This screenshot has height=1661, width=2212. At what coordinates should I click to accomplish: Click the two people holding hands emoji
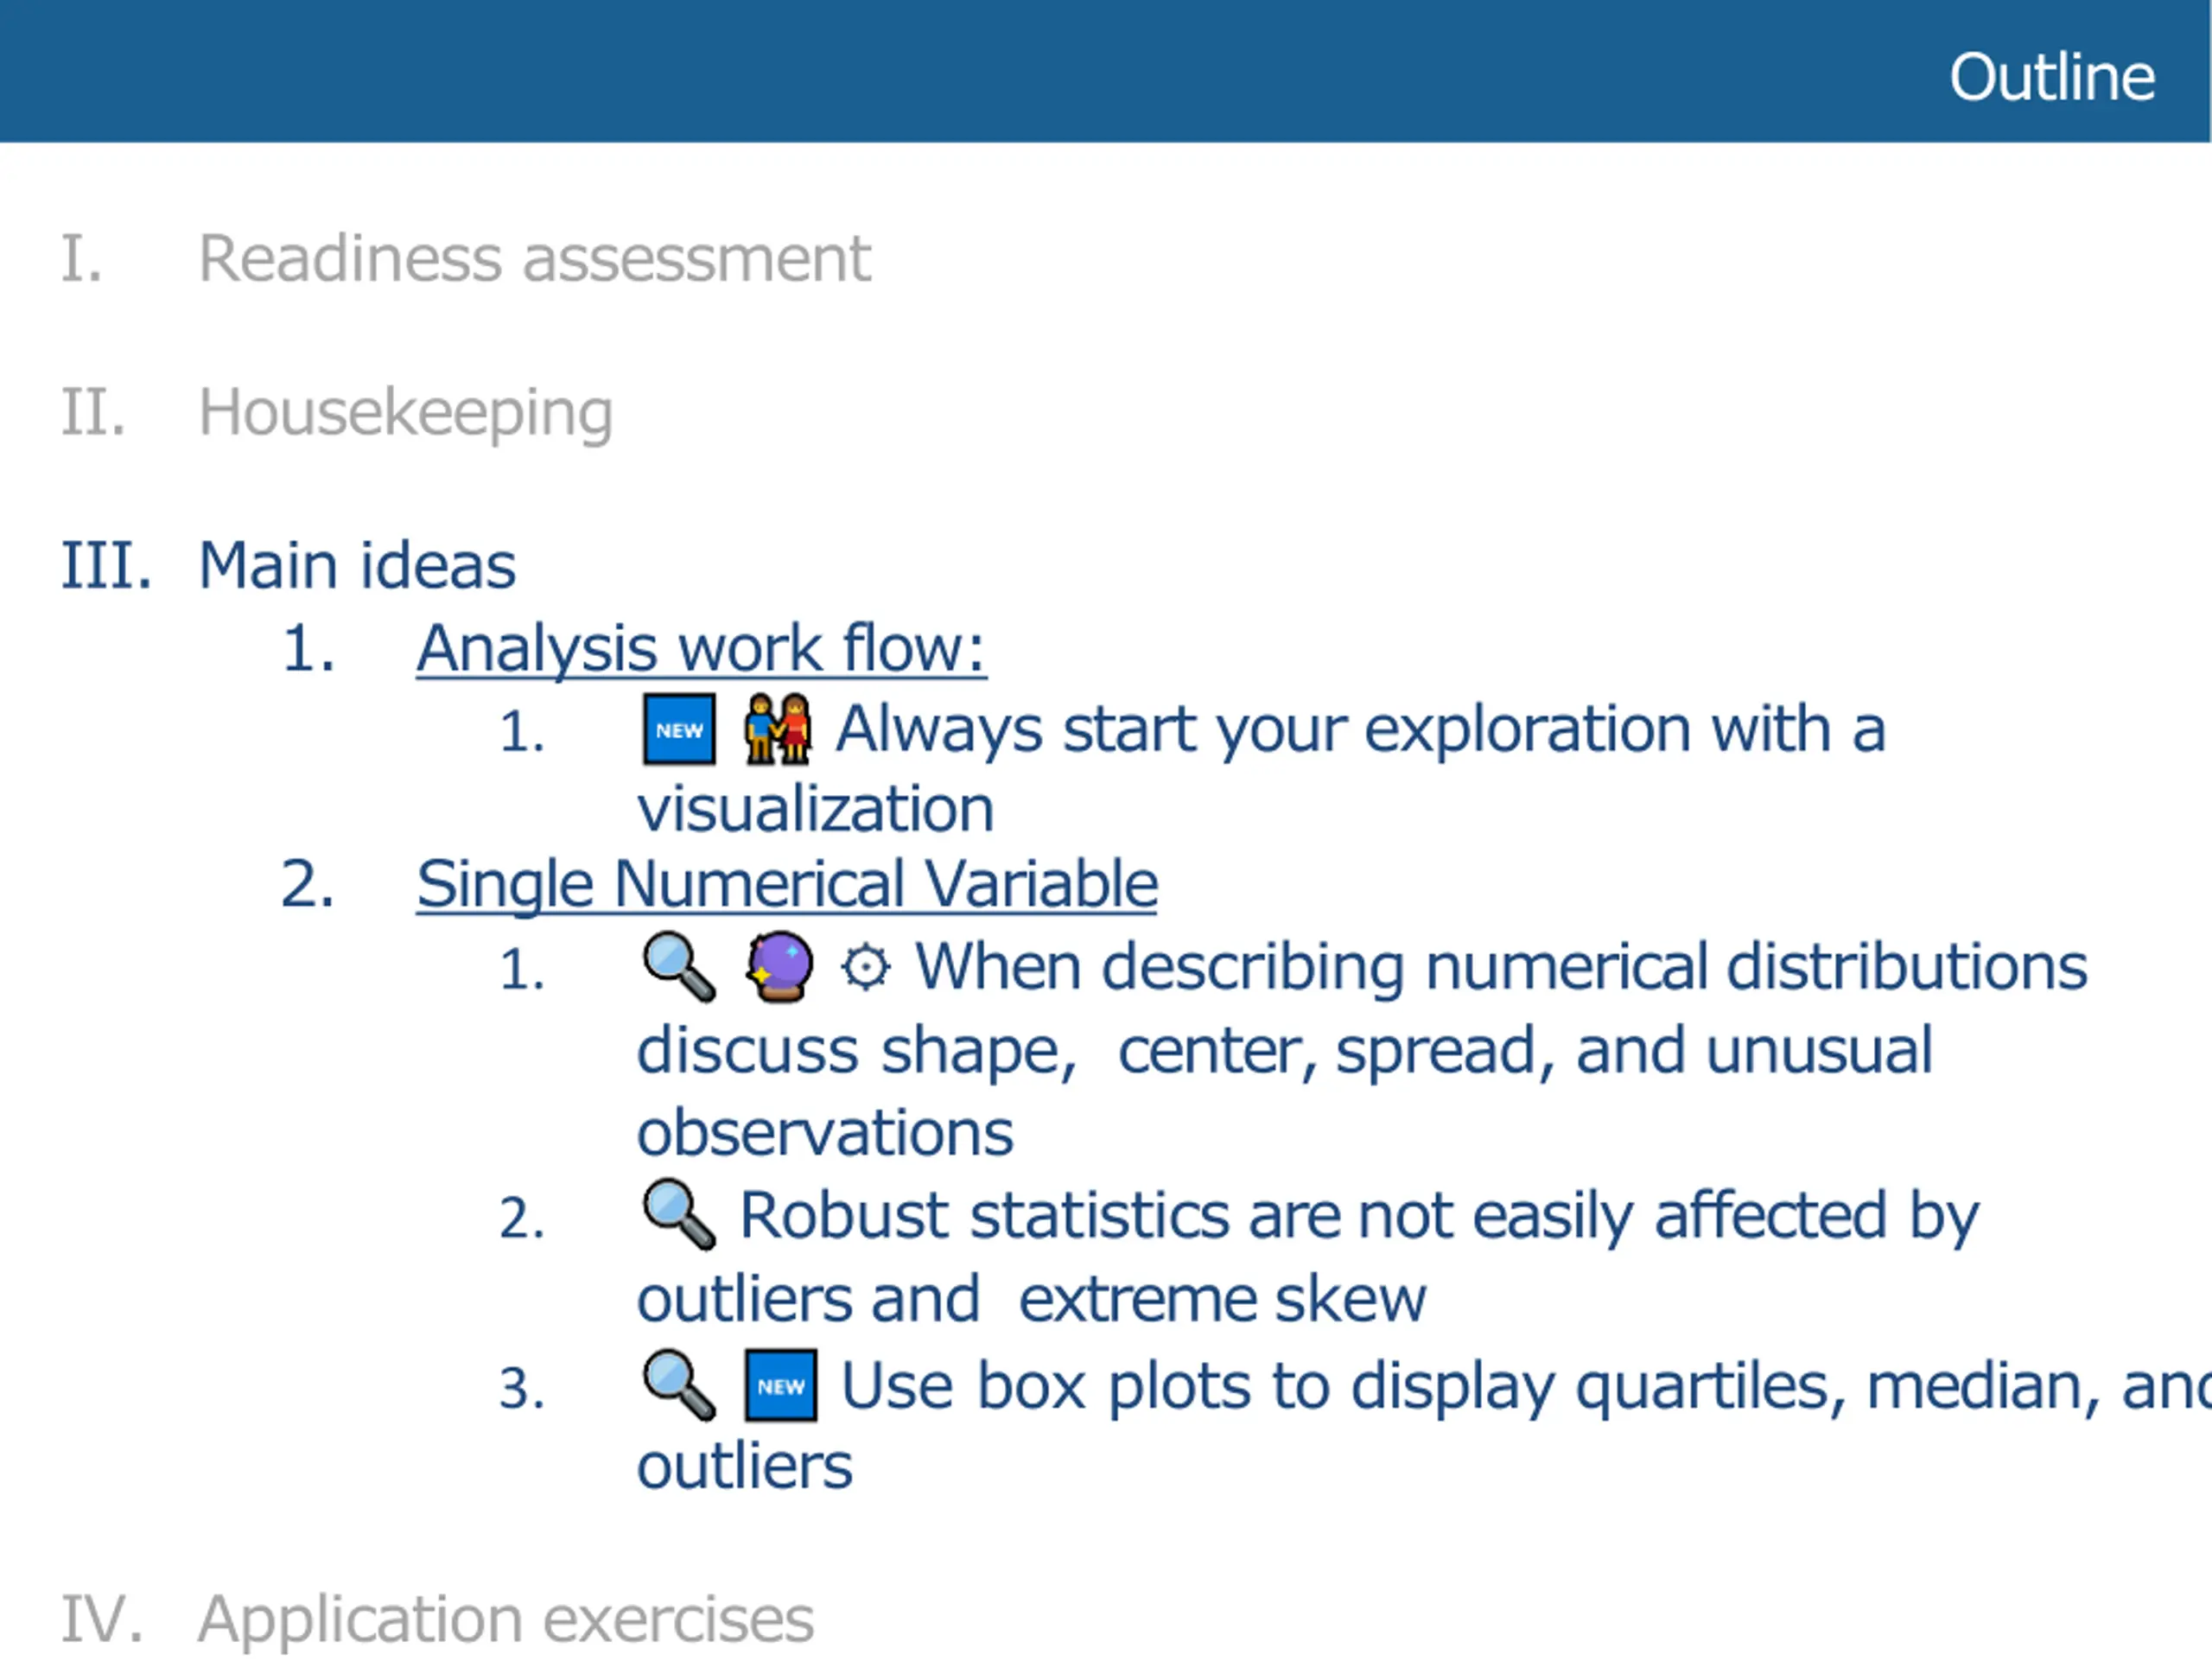pyautogui.click(x=778, y=729)
